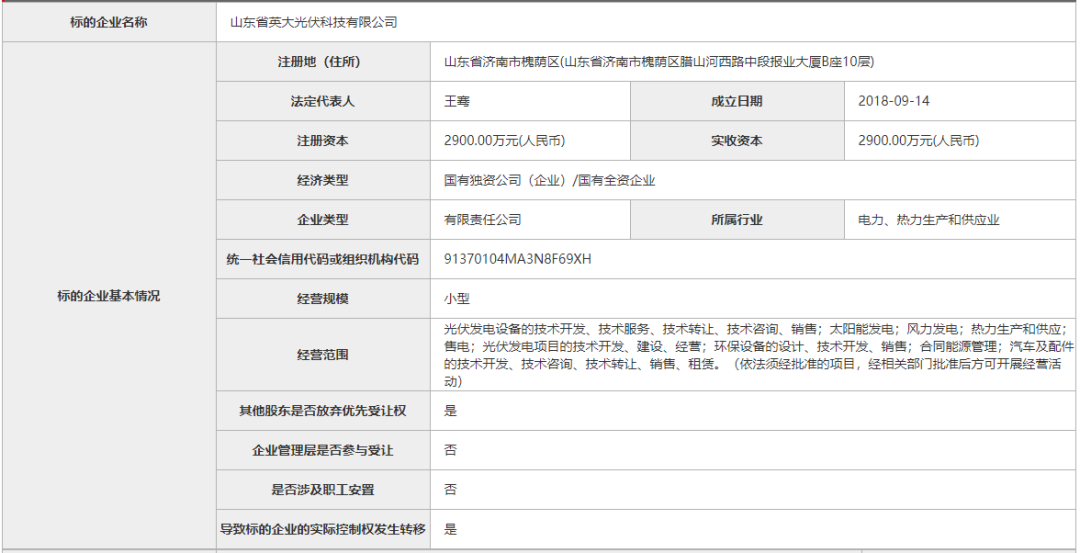Select the 所属行业 value 电力、热力生产和供应业

click(928, 220)
